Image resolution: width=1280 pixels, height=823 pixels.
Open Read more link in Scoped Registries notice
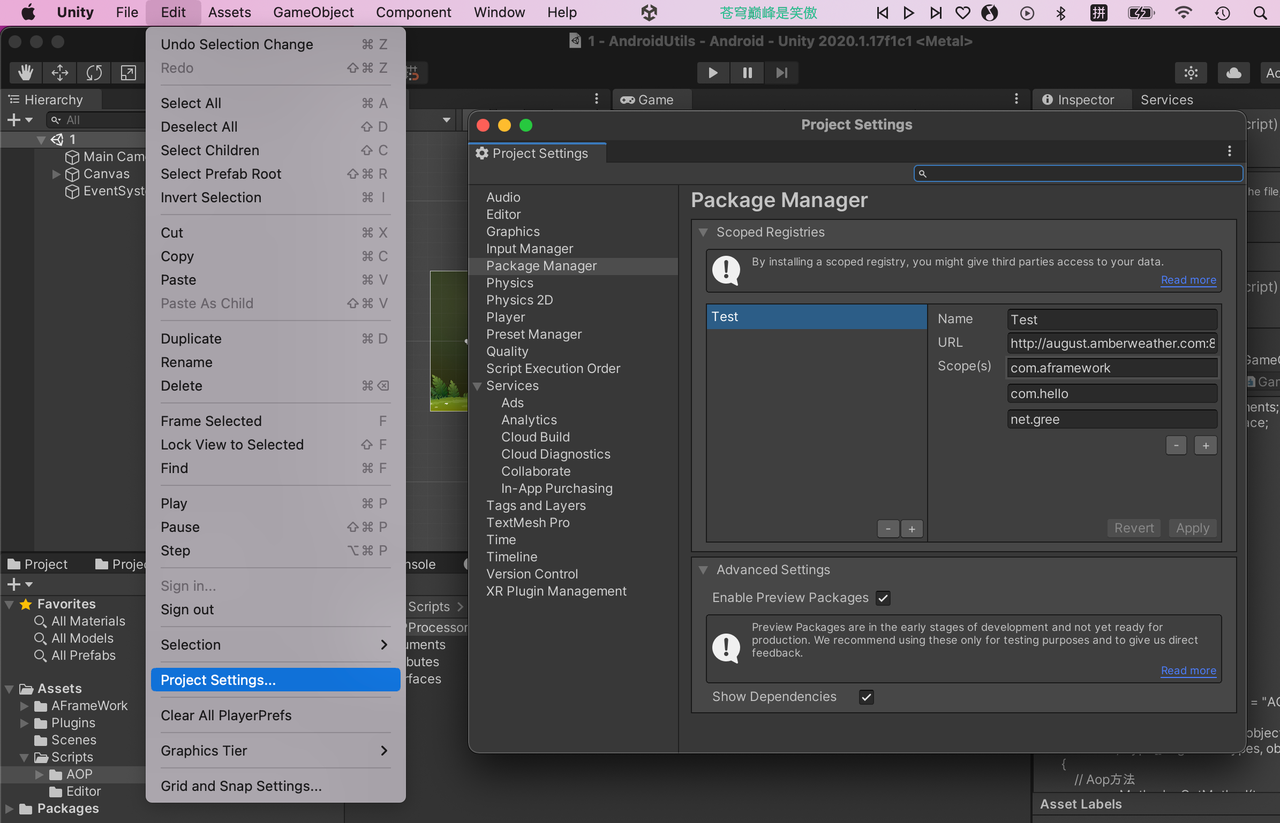1188,280
